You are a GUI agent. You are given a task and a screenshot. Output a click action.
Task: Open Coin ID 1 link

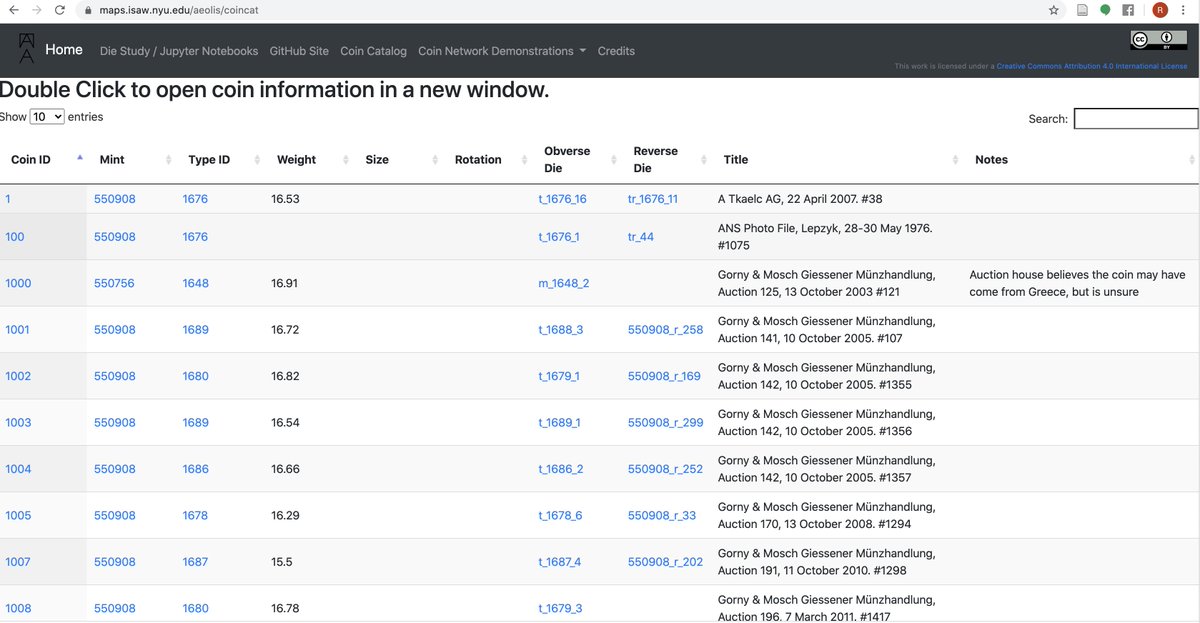8,199
